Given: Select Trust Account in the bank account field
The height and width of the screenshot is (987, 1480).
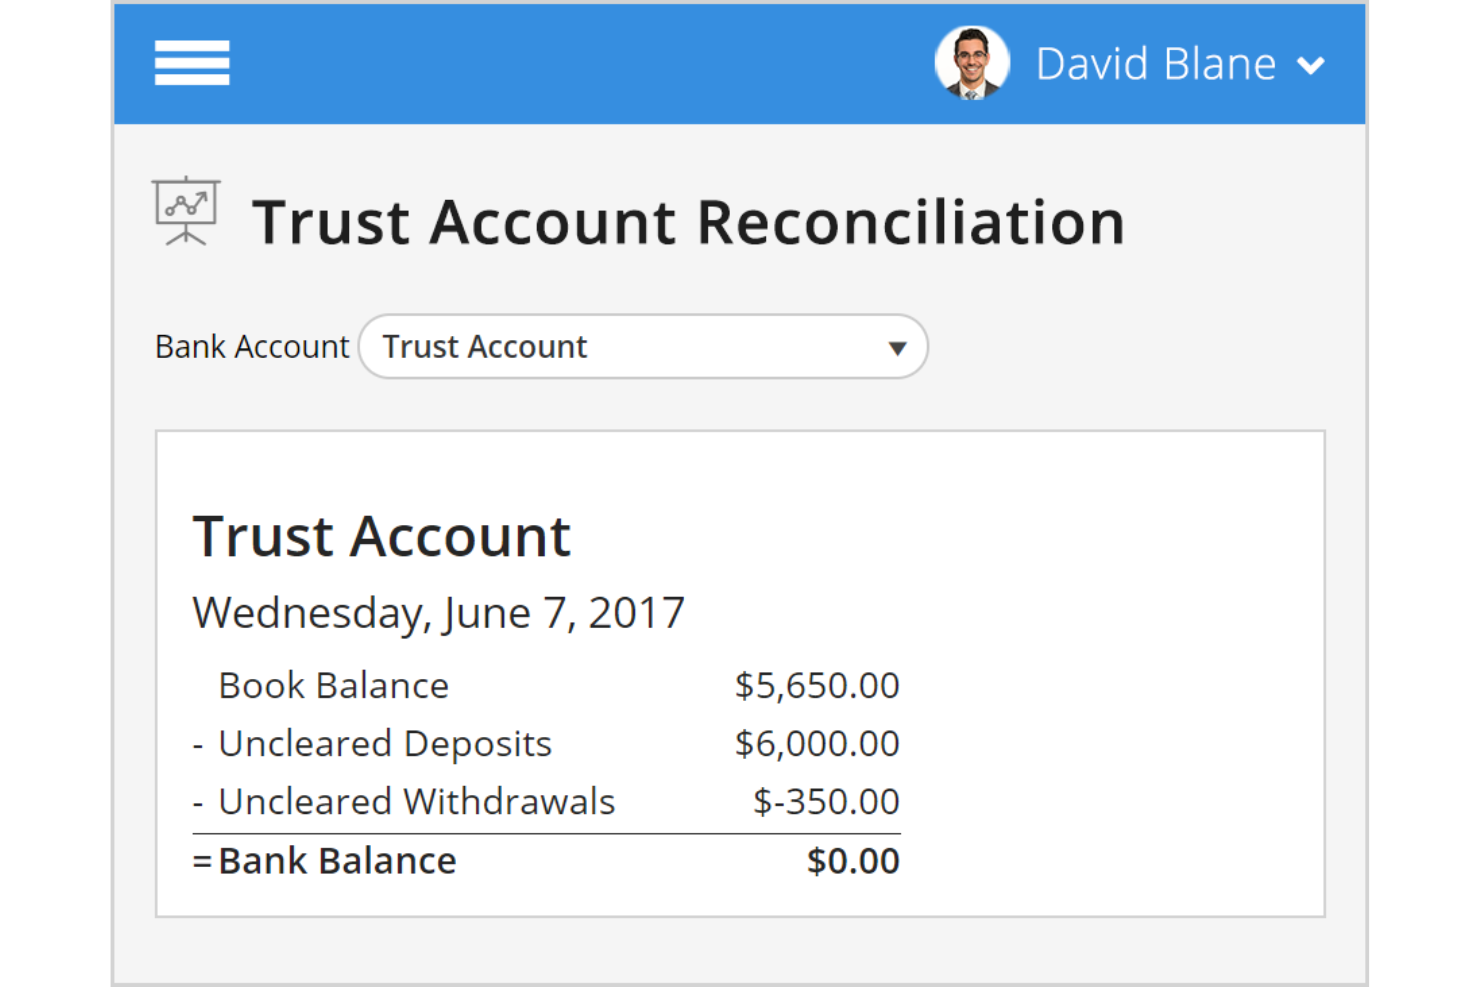Looking at the screenshot, I should (x=485, y=347).
